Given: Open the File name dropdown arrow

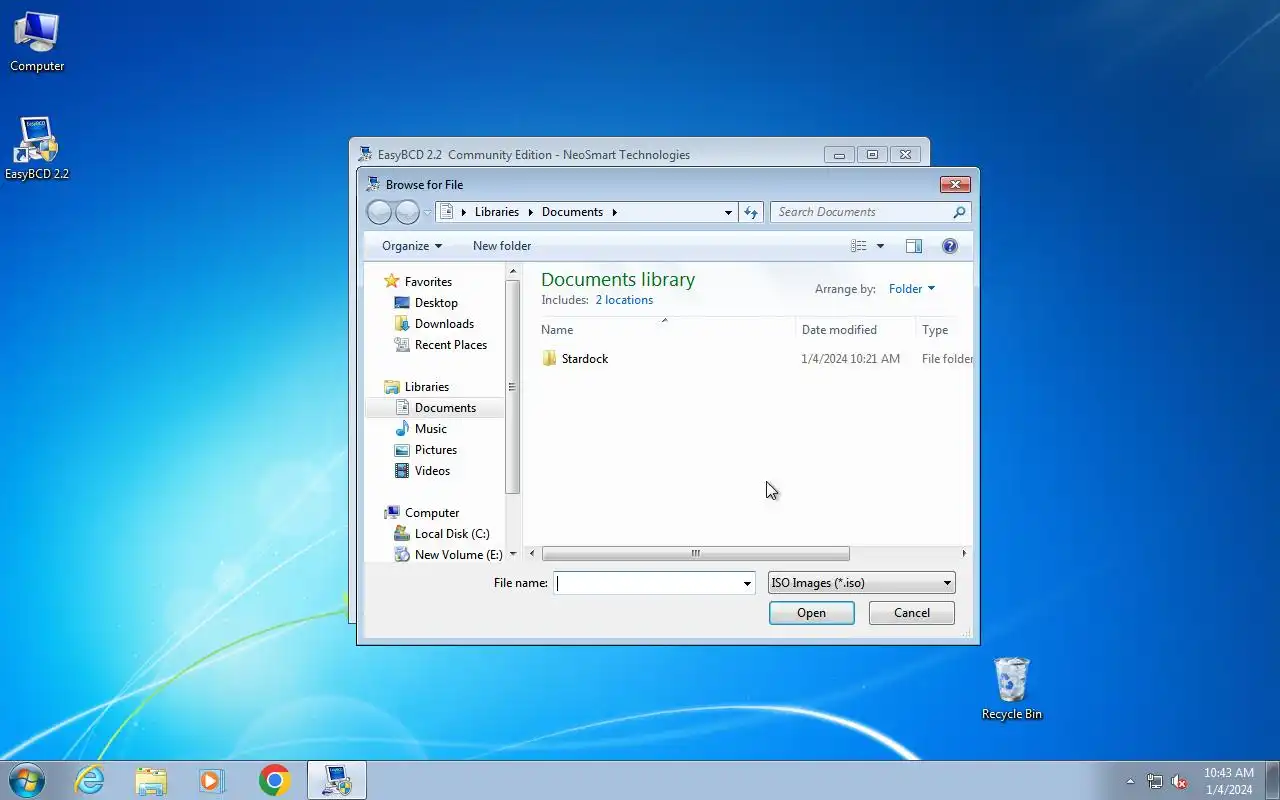Looking at the screenshot, I should click(747, 583).
